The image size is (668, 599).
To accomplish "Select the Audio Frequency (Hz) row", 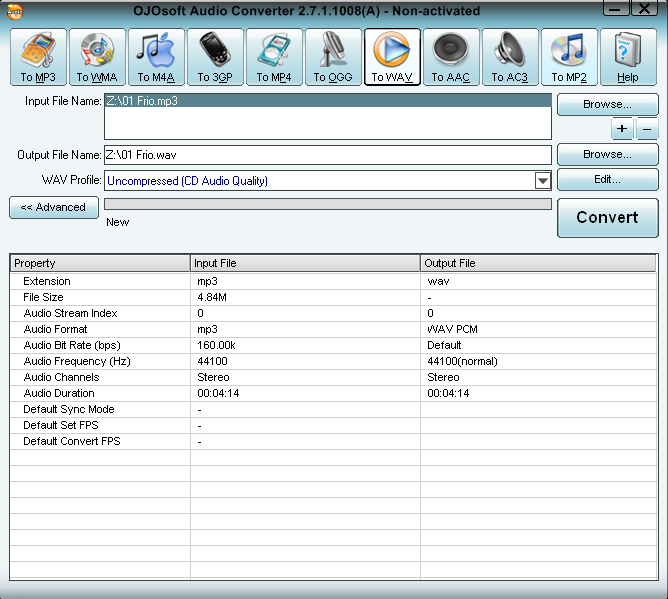I will pyautogui.click(x=333, y=361).
